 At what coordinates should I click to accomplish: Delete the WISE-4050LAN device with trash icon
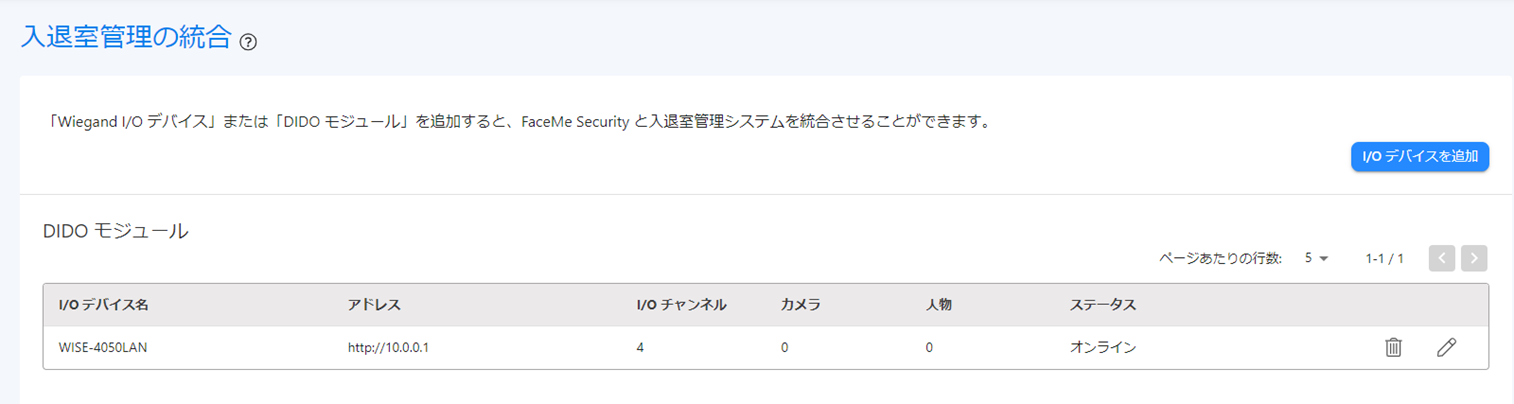click(x=1393, y=347)
